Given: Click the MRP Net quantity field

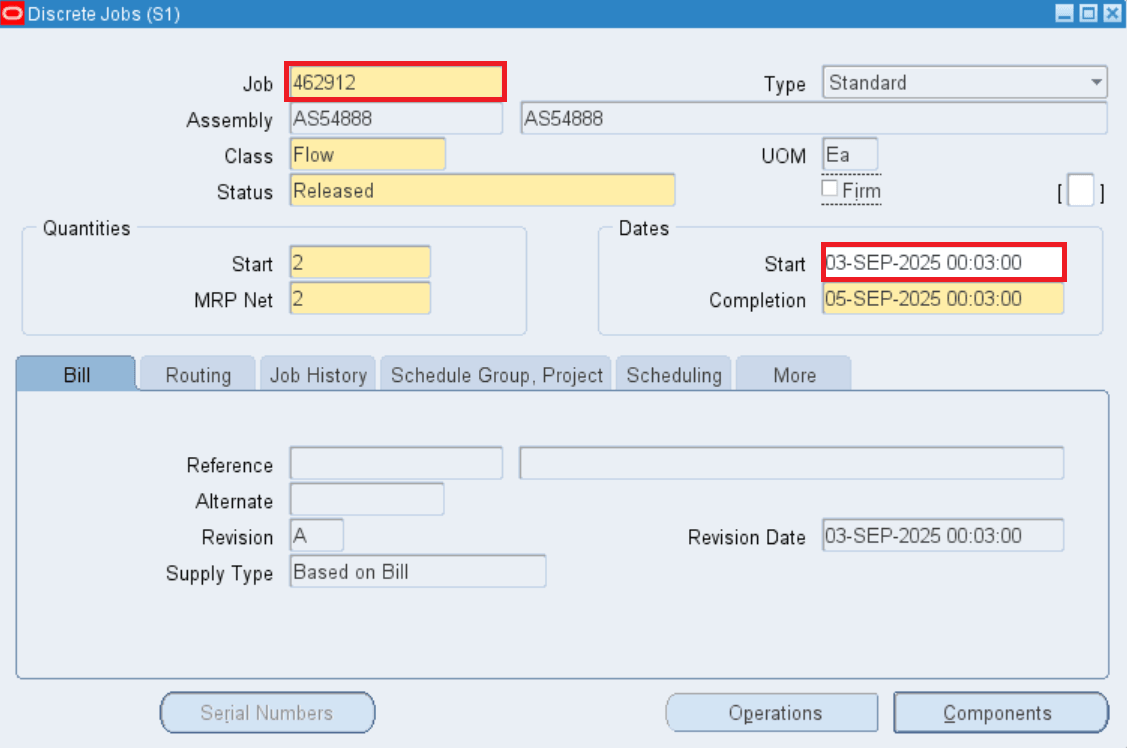Looking at the screenshot, I should click(359, 298).
